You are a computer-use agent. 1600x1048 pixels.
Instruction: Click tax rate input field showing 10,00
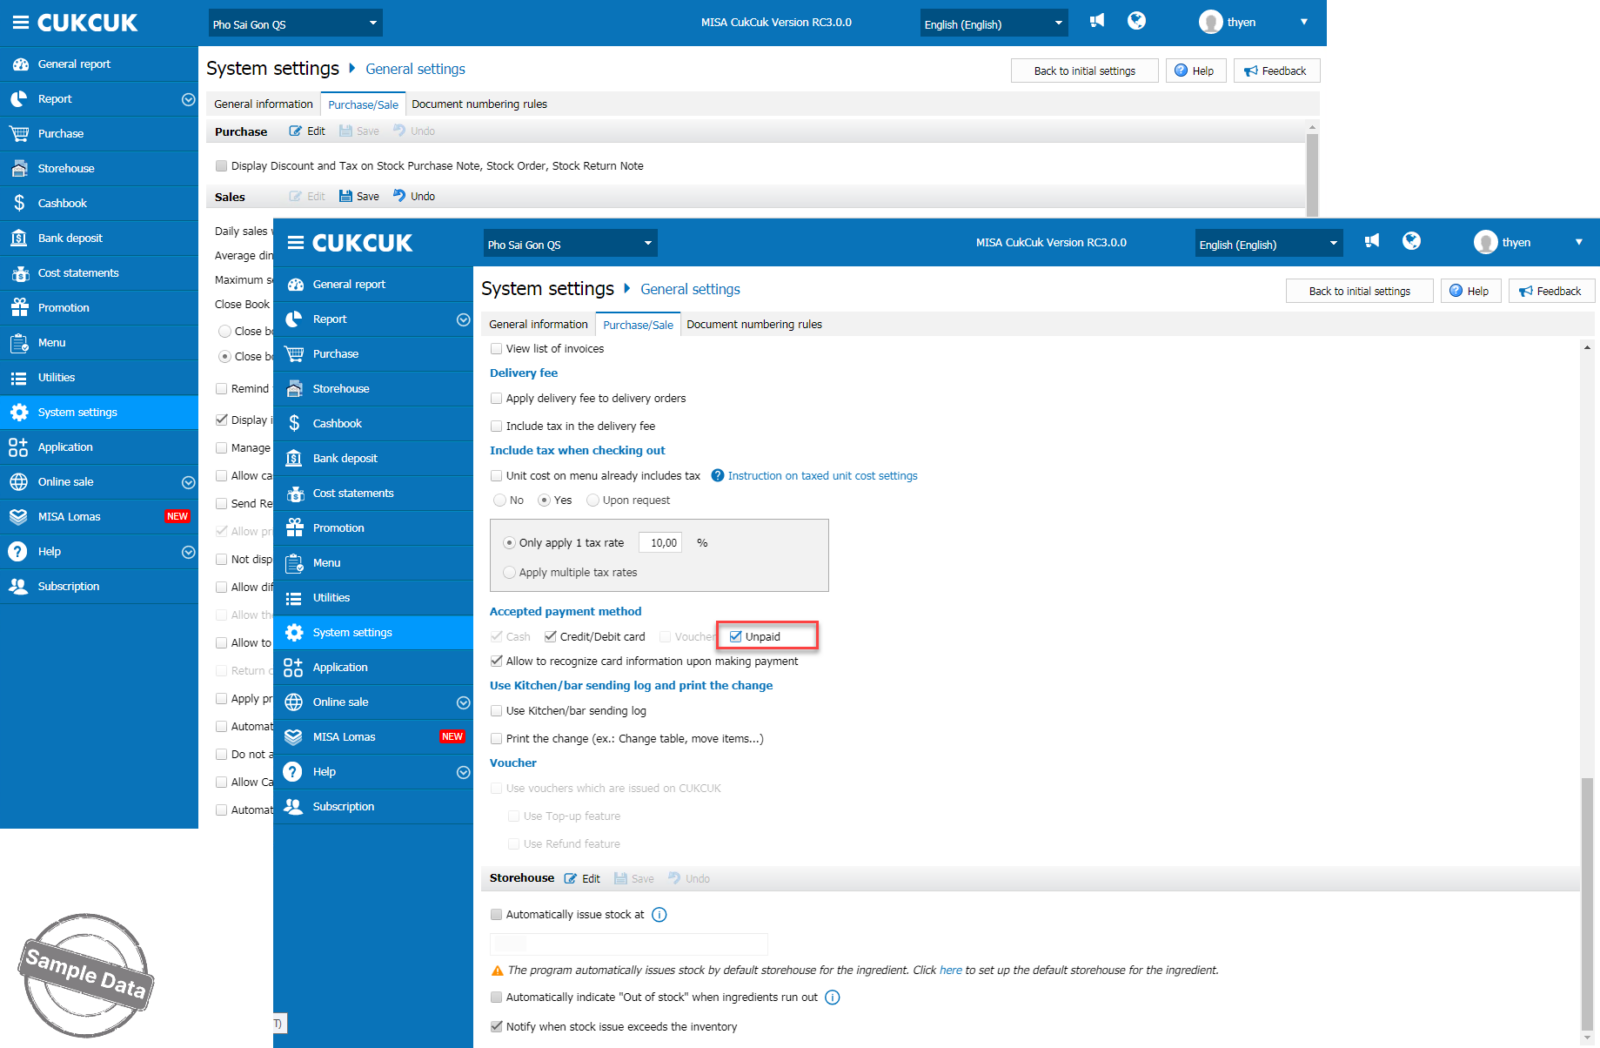(660, 543)
